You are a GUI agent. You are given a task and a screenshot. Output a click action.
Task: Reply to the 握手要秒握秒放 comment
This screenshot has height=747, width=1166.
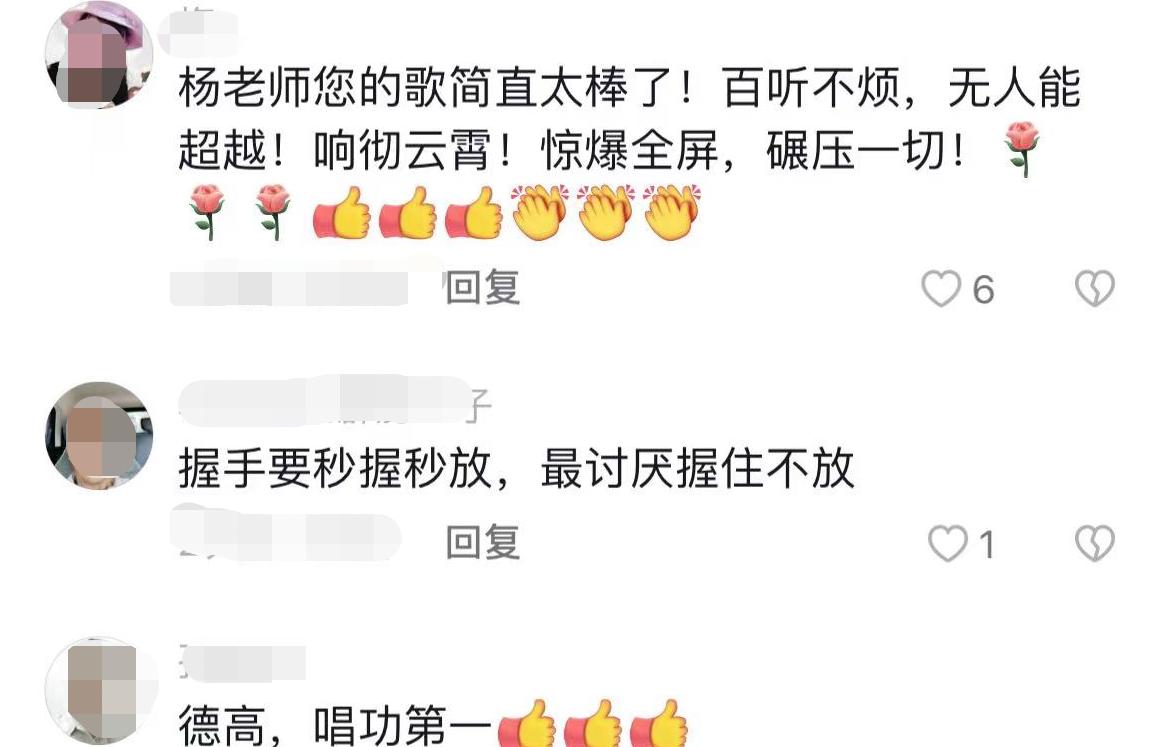click(482, 543)
